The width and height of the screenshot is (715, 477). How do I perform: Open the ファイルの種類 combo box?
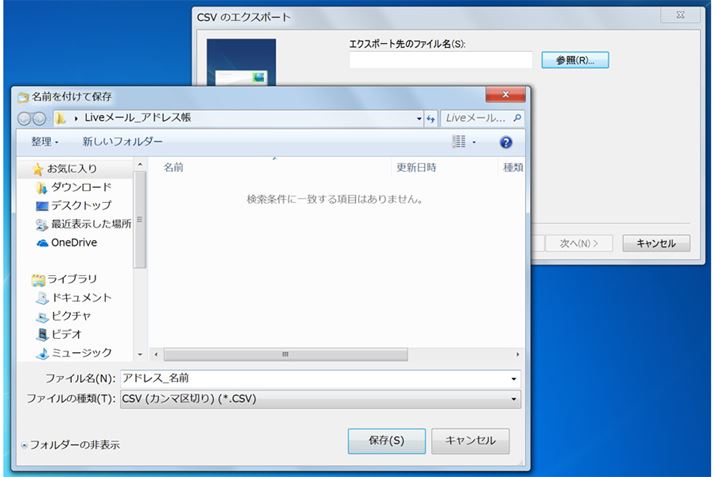click(x=320, y=399)
